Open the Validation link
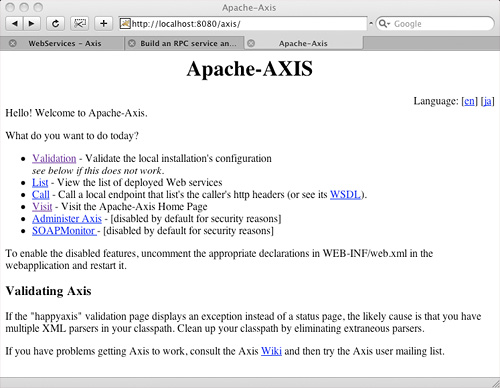 (54, 158)
